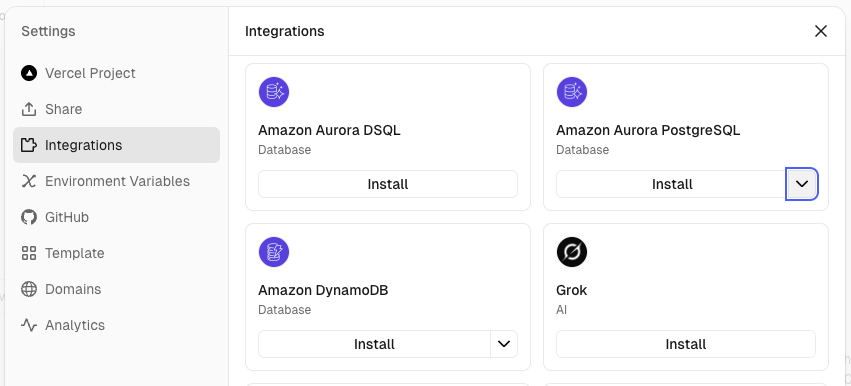851x386 pixels.
Task: Click the AI label under Grok
Action: pyautogui.click(x=561, y=310)
